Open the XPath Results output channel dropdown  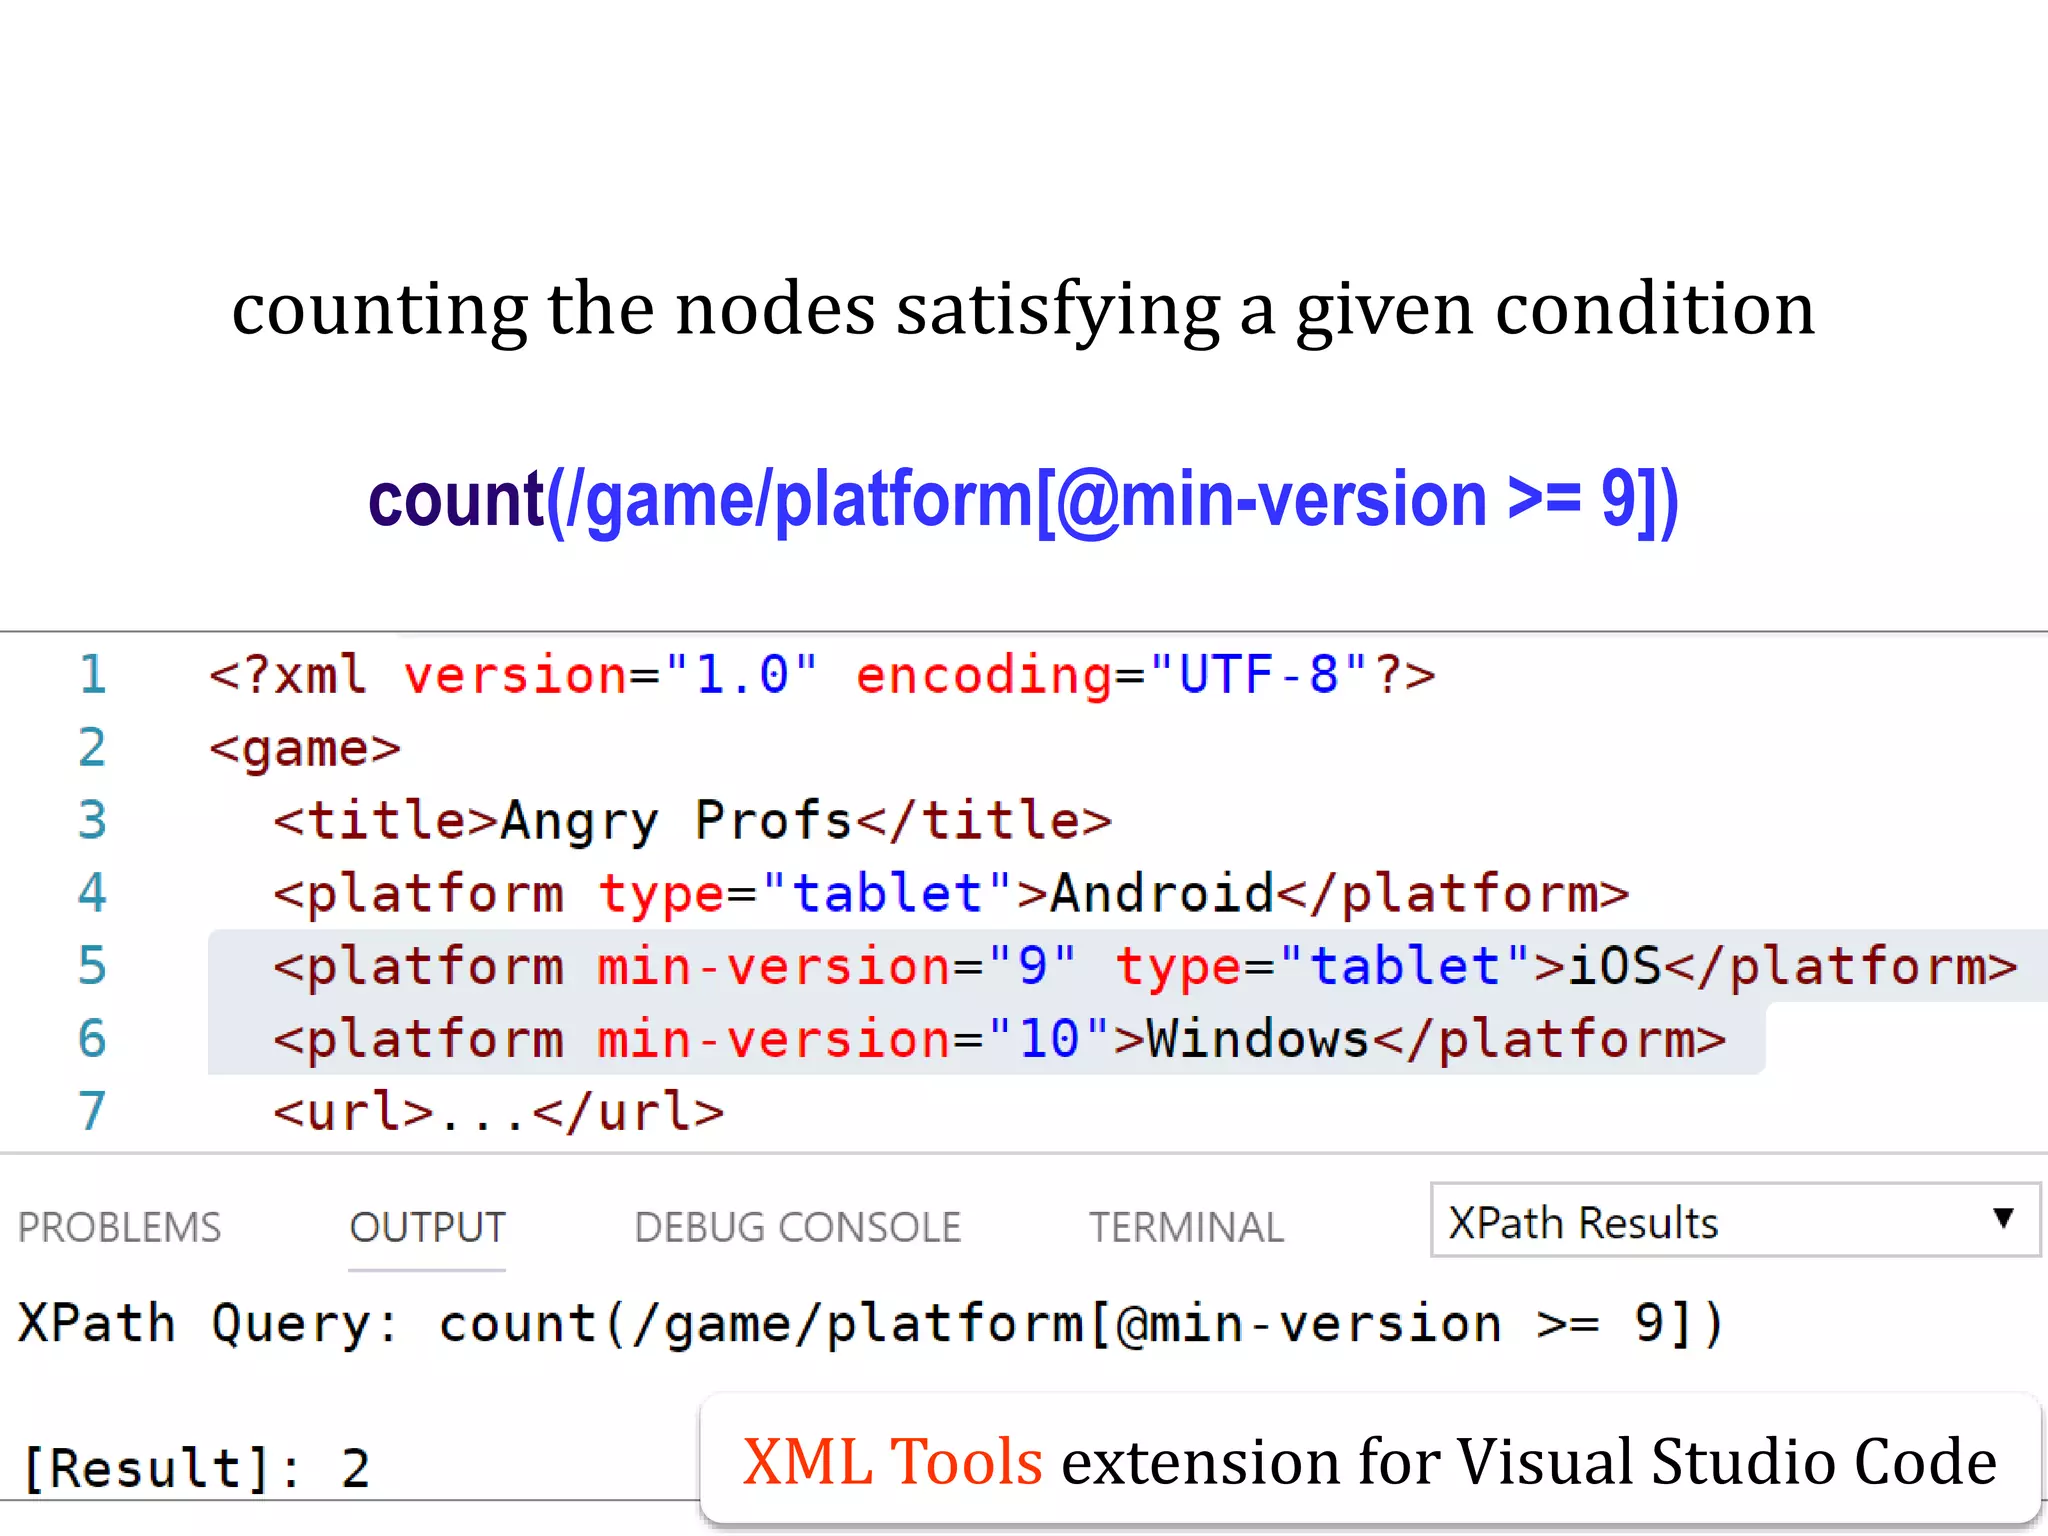coord(1734,1220)
